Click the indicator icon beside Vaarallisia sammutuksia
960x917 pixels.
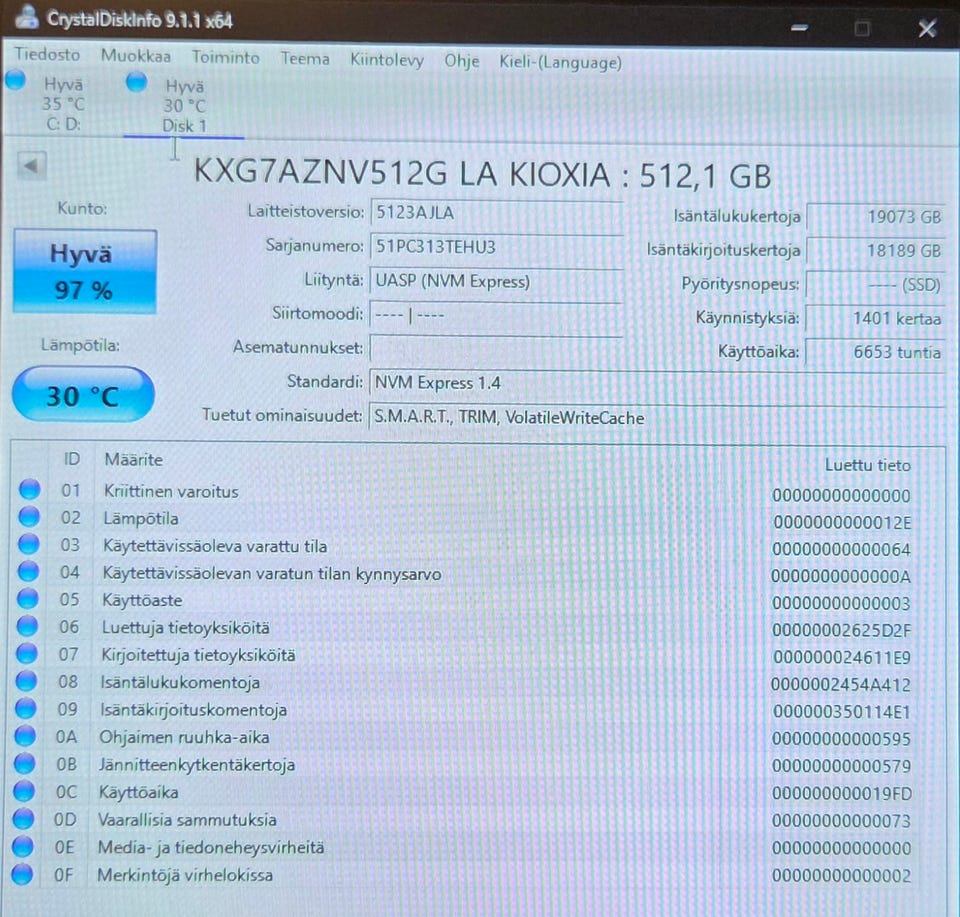[28, 820]
